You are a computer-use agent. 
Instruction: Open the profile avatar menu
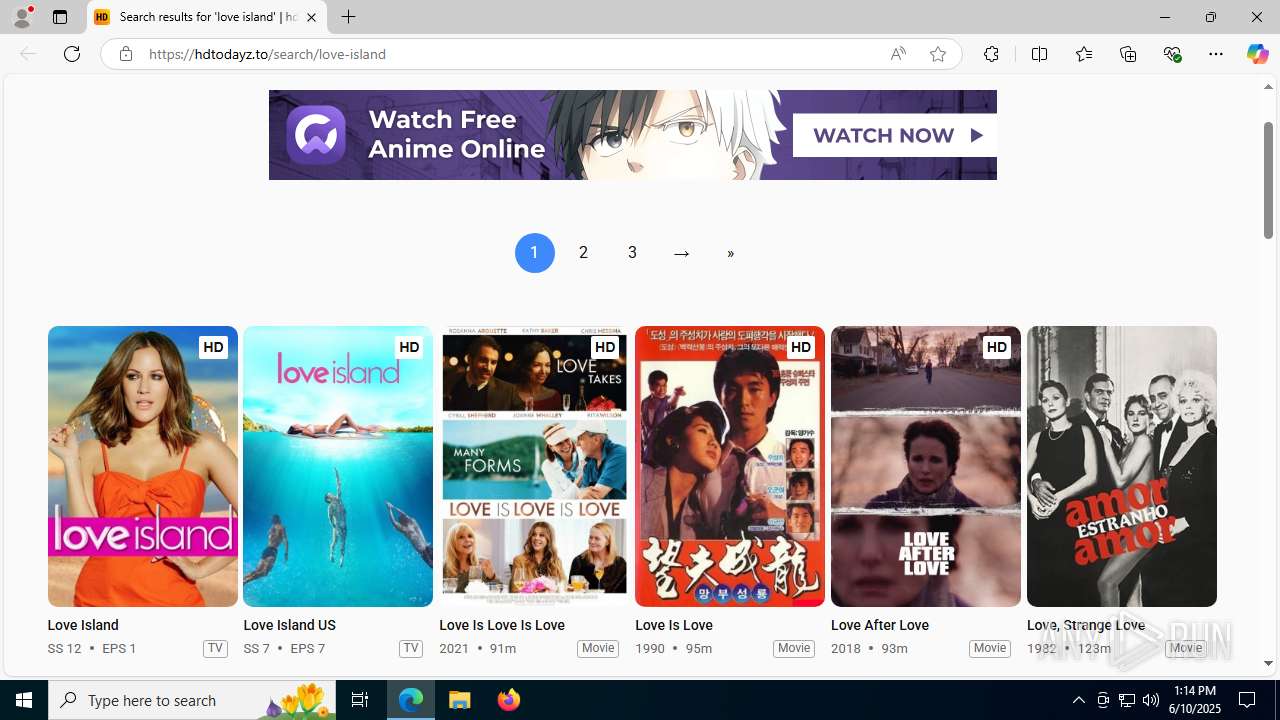22,17
